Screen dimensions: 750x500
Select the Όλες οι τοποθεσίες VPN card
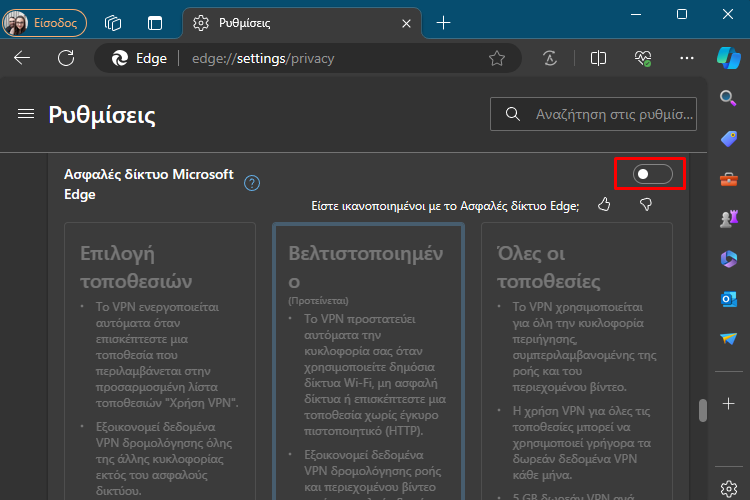[x=577, y=361]
